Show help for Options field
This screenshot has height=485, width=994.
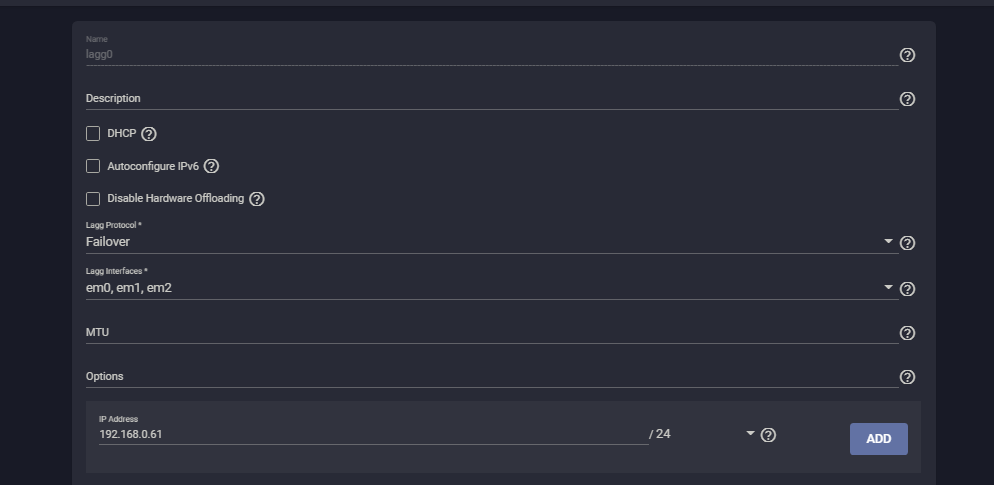click(x=907, y=377)
